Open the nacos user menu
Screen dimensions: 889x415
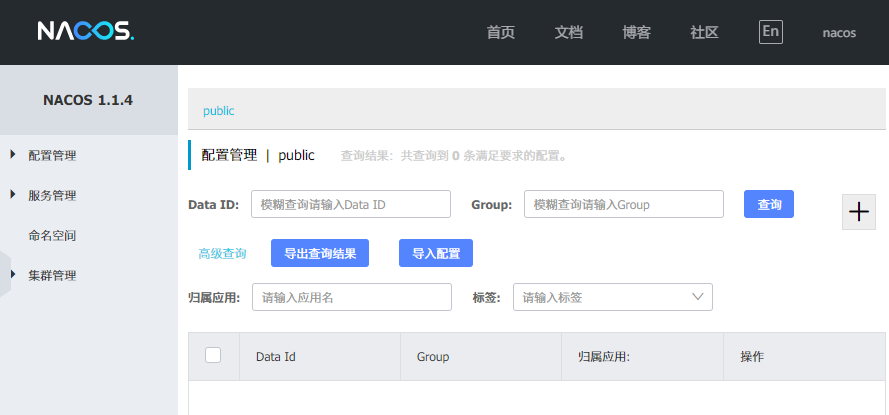point(839,33)
